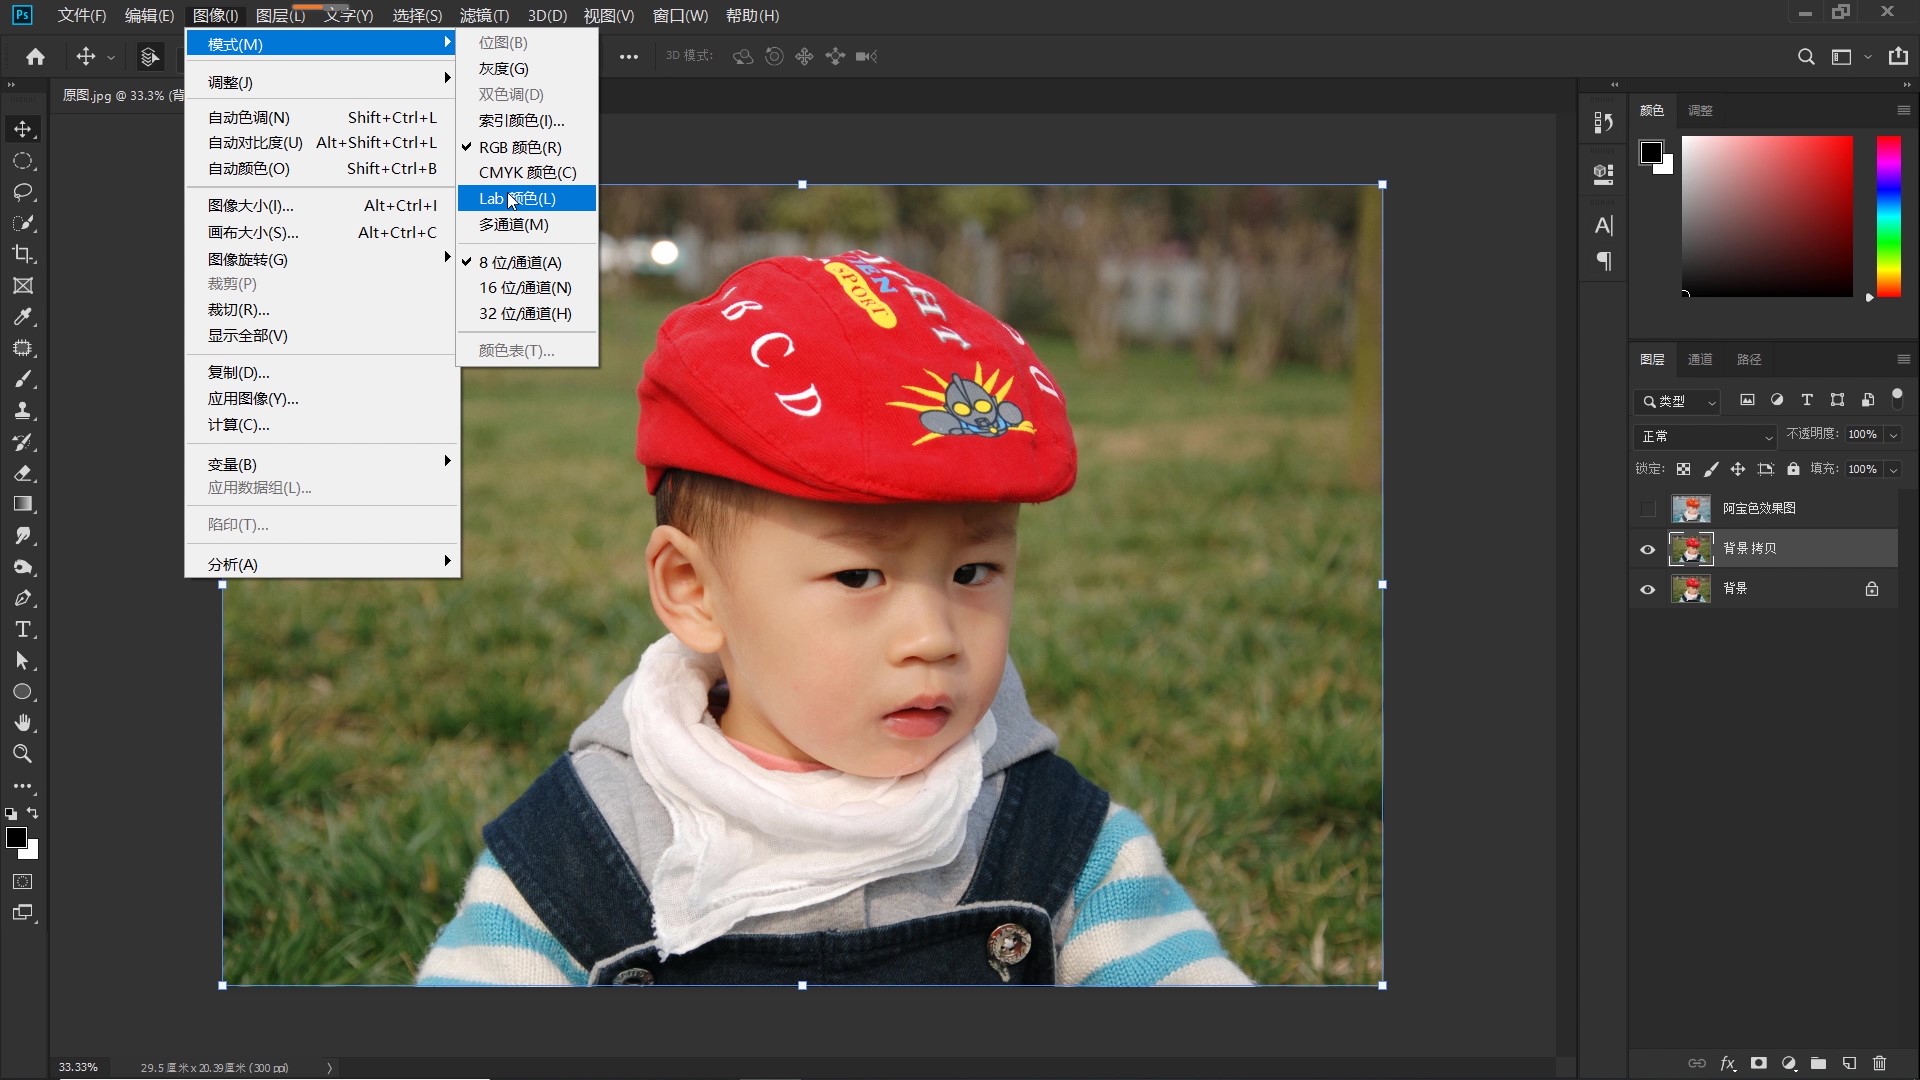Open the layer filter 类型 dropdown
Viewport: 1920px width, 1080px height.
(1678, 401)
